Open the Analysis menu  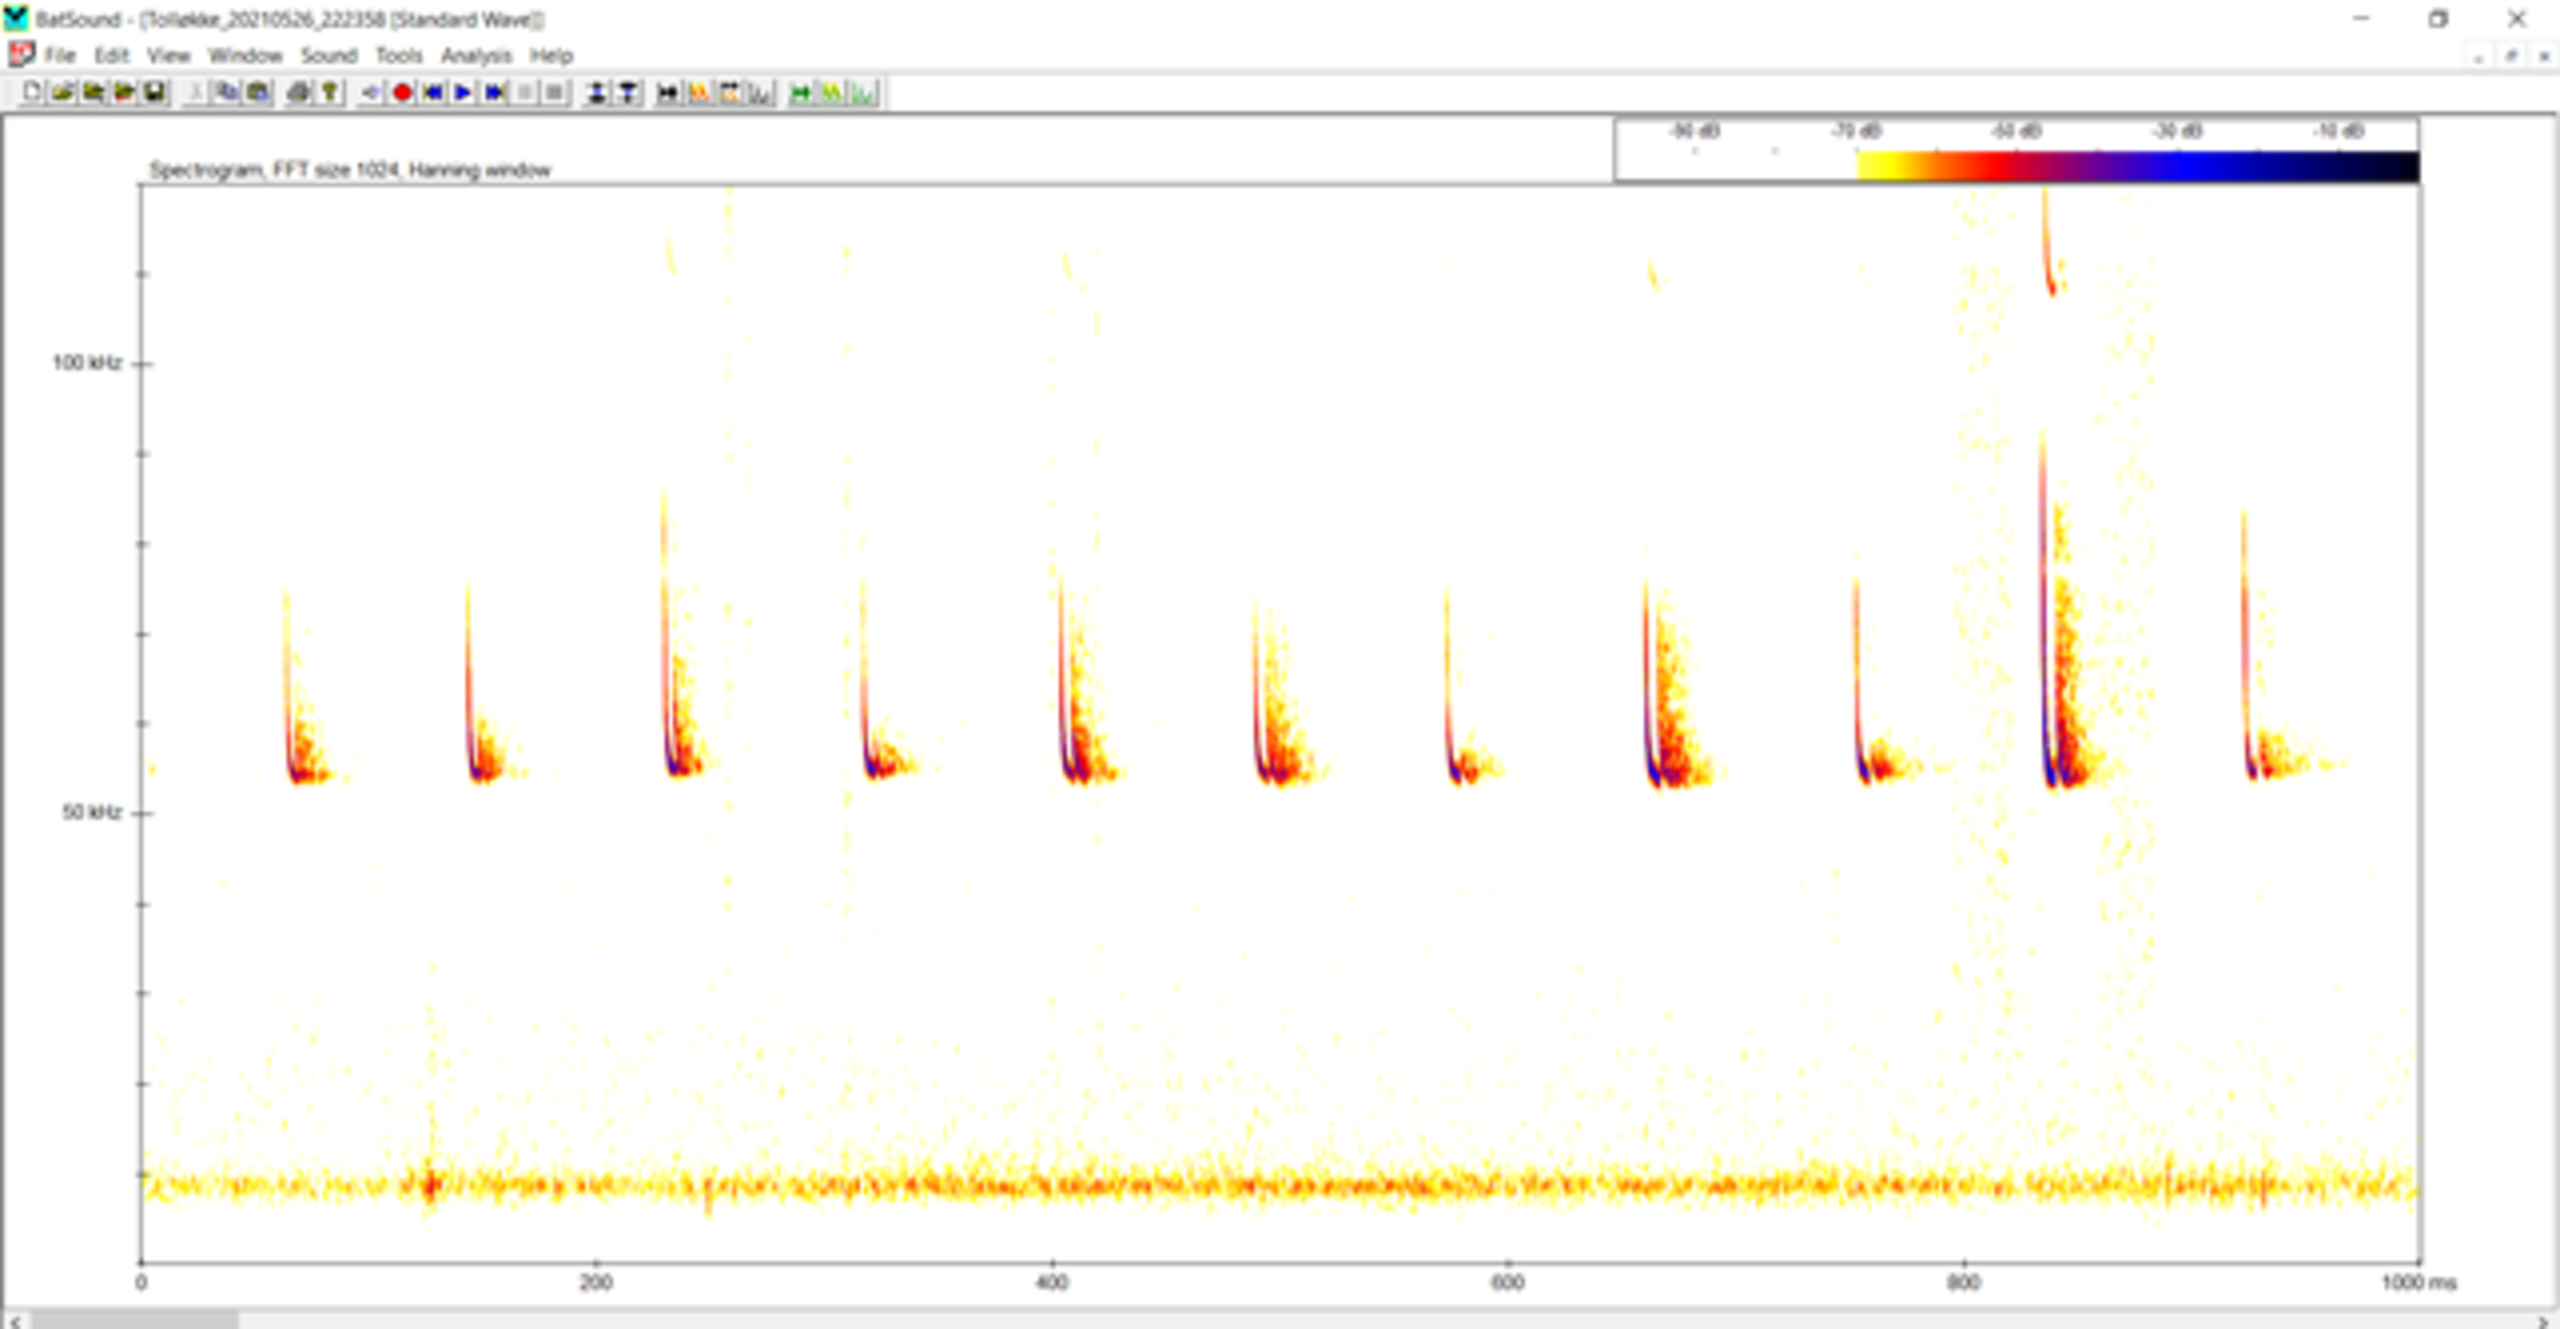[476, 55]
